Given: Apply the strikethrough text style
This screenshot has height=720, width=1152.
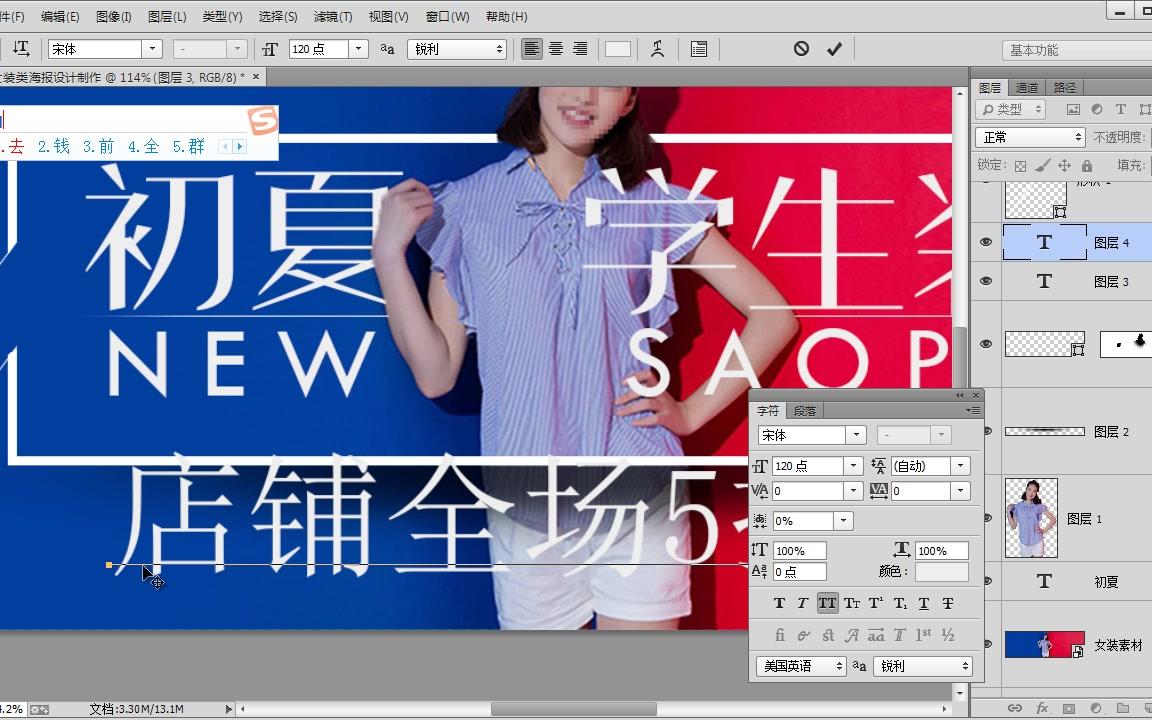Looking at the screenshot, I should click(945, 603).
